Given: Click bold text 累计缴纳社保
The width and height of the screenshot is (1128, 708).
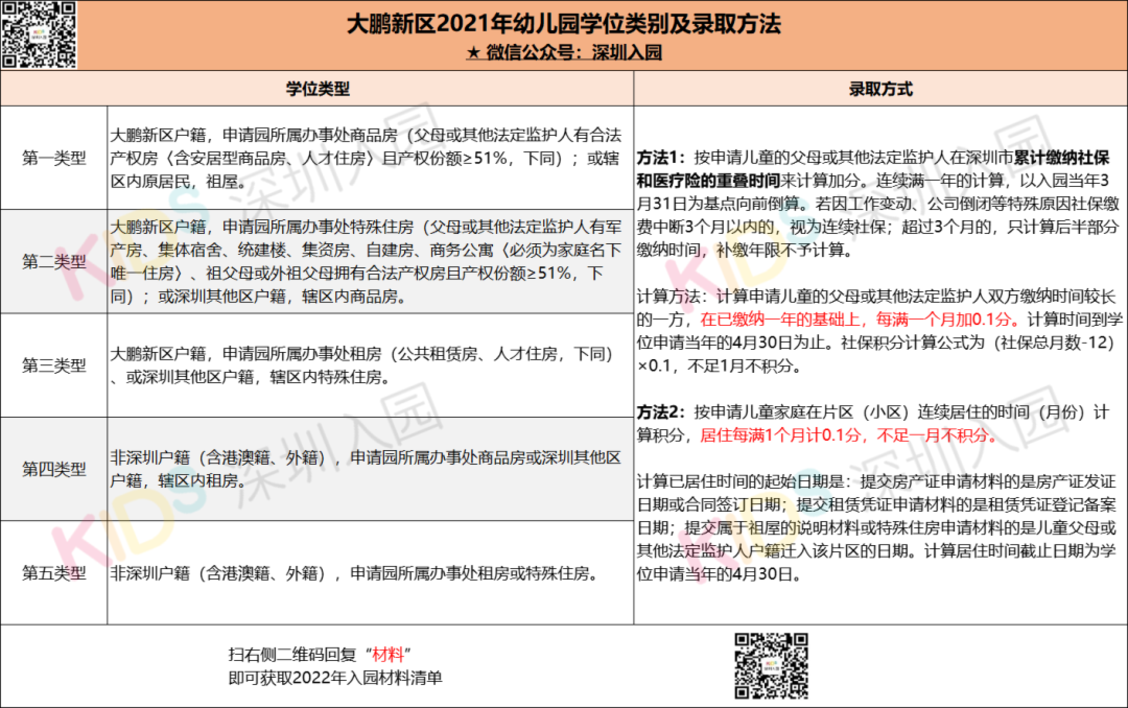Looking at the screenshot, I should point(1061,157).
